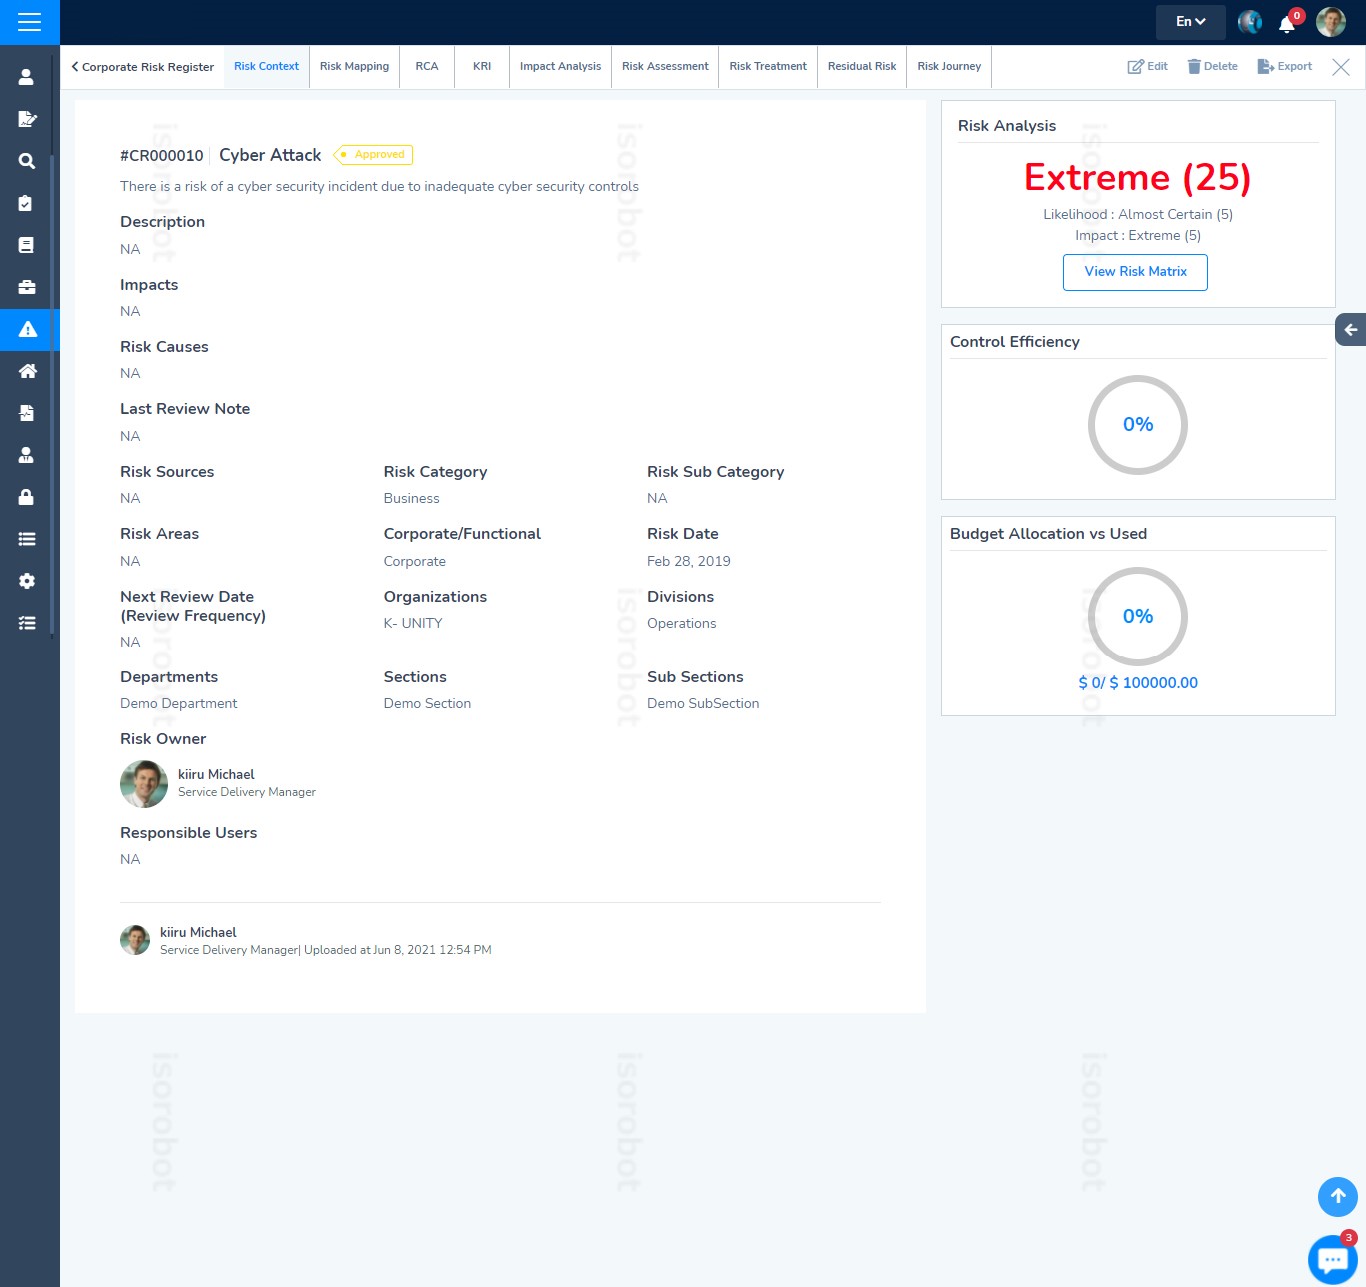This screenshot has height=1287, width=1366.
Task: Select the lock icon in the sidebar
Action: pos(26,497)
